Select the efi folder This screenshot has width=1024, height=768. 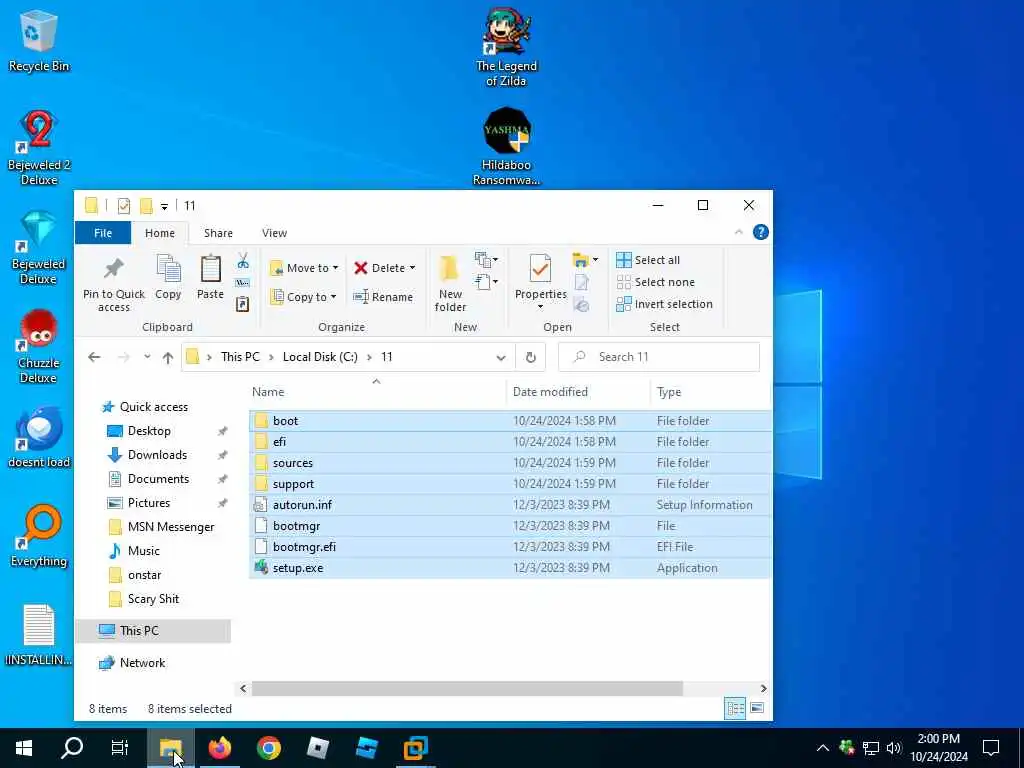(509, 442)
